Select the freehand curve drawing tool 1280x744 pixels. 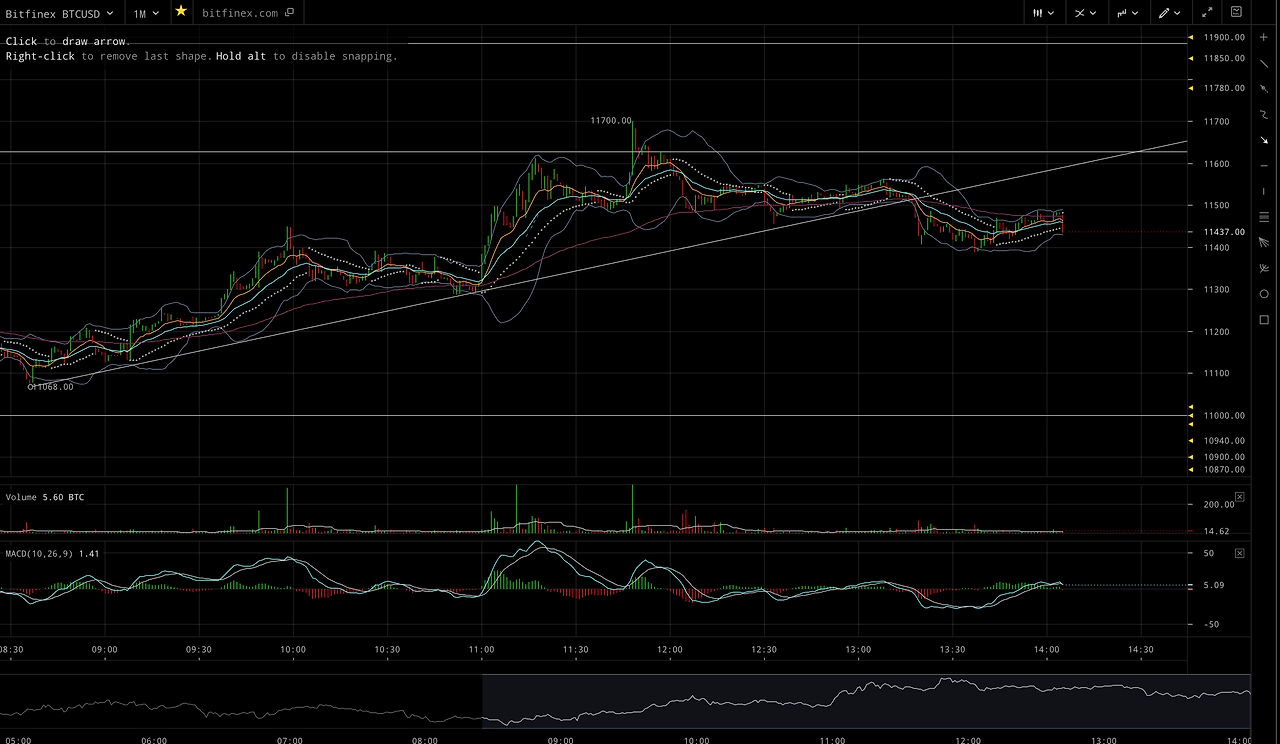(1264, 114)
